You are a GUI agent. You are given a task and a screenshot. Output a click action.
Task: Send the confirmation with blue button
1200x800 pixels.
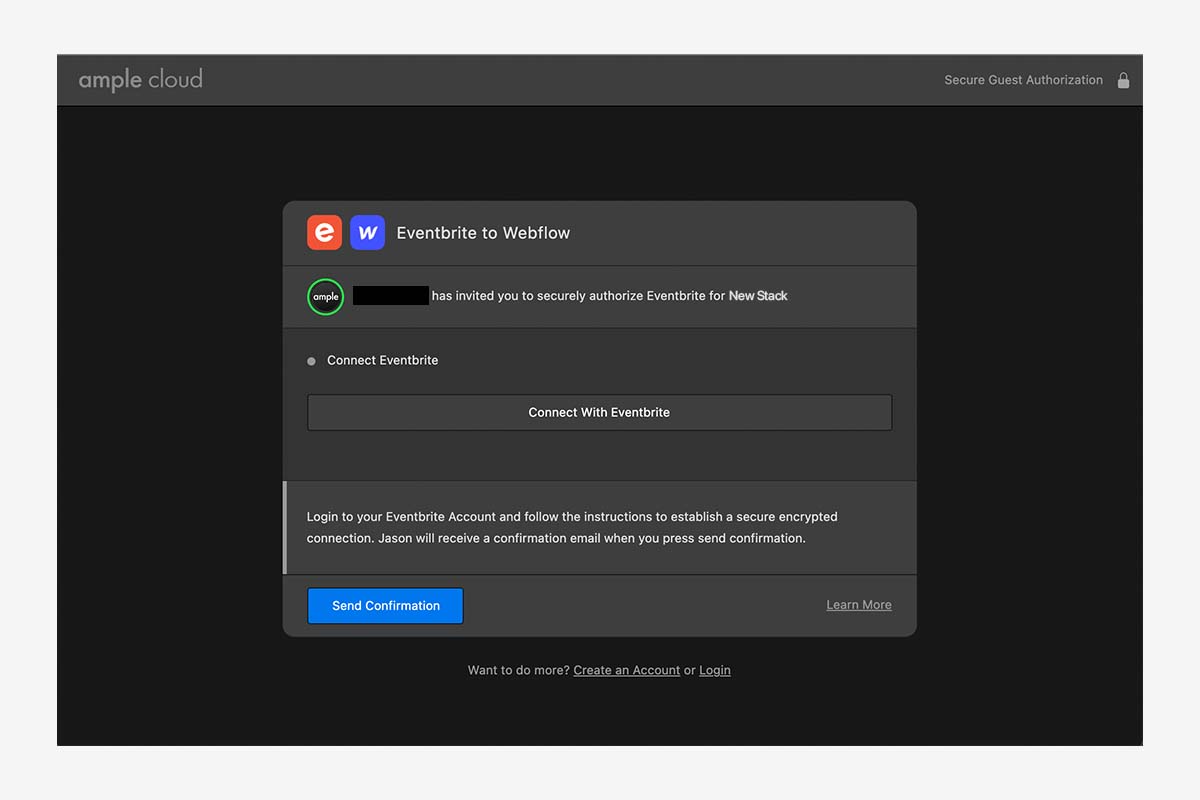385,606
